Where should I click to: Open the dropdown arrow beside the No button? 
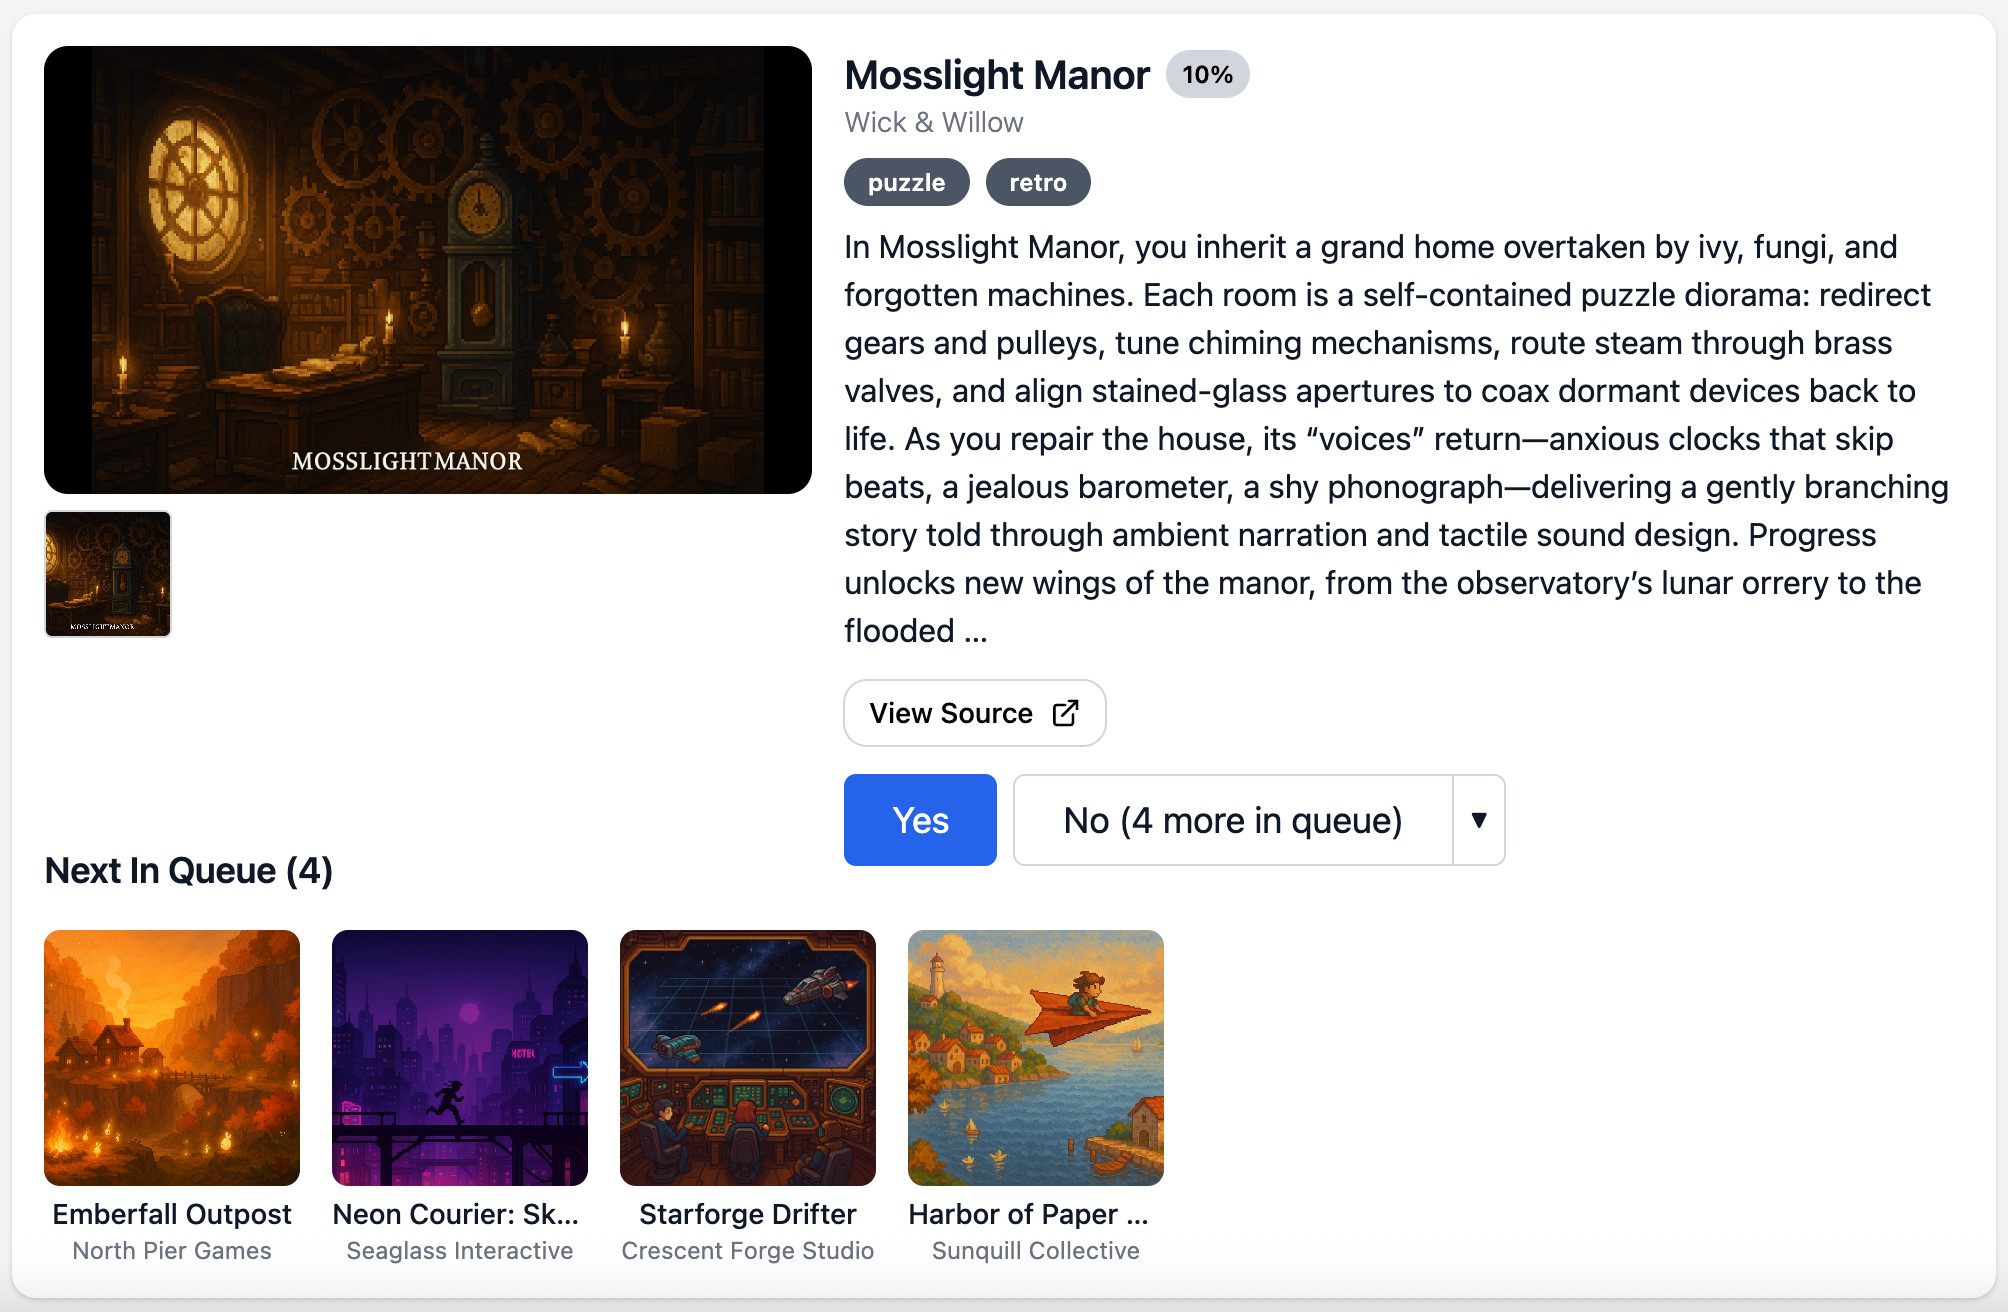click(1479, 820)
